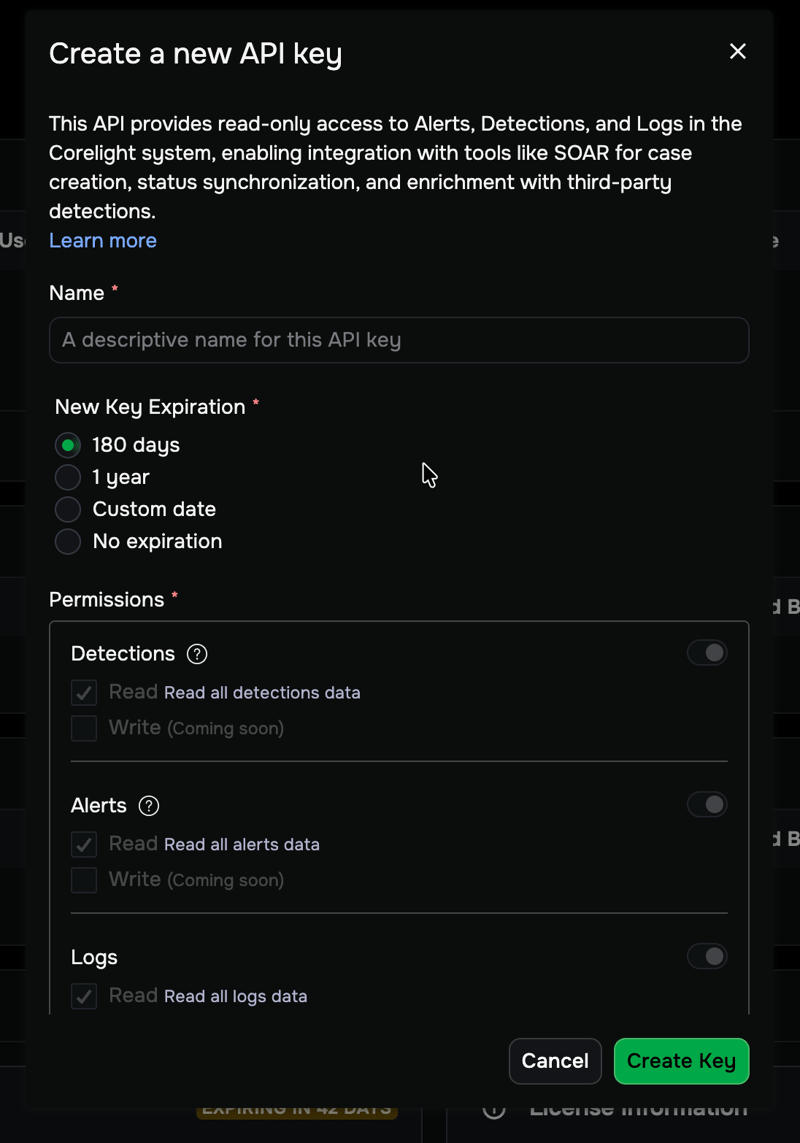Check the Alerts Read checkbox
The height and width of the screenshot is (1143, 800).
[84, 845]
